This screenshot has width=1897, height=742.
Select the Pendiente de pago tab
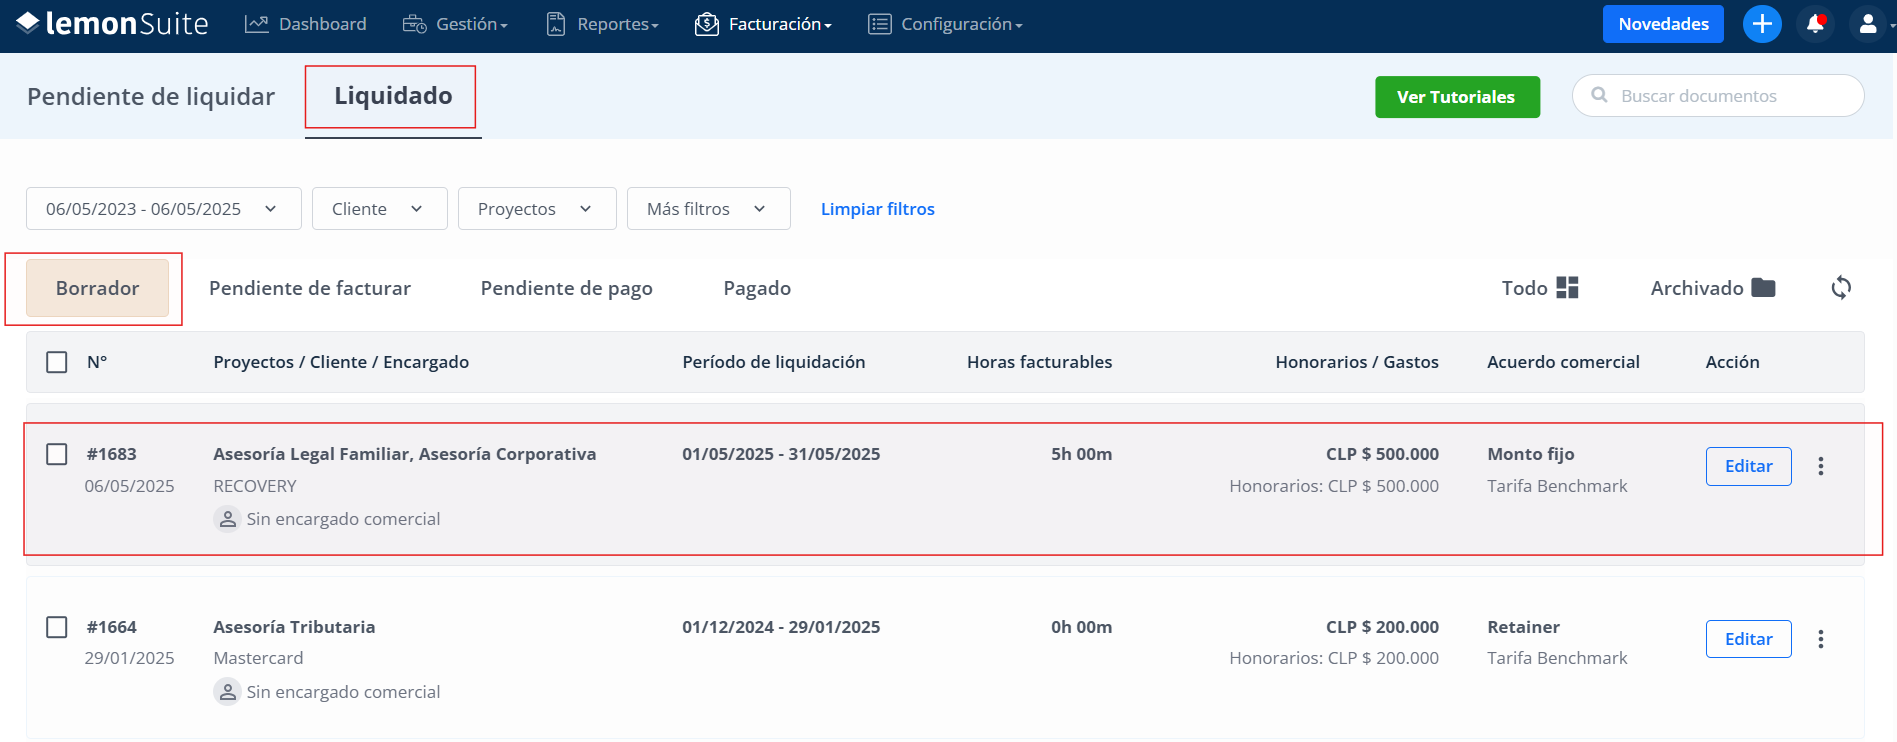pos(567,288)
